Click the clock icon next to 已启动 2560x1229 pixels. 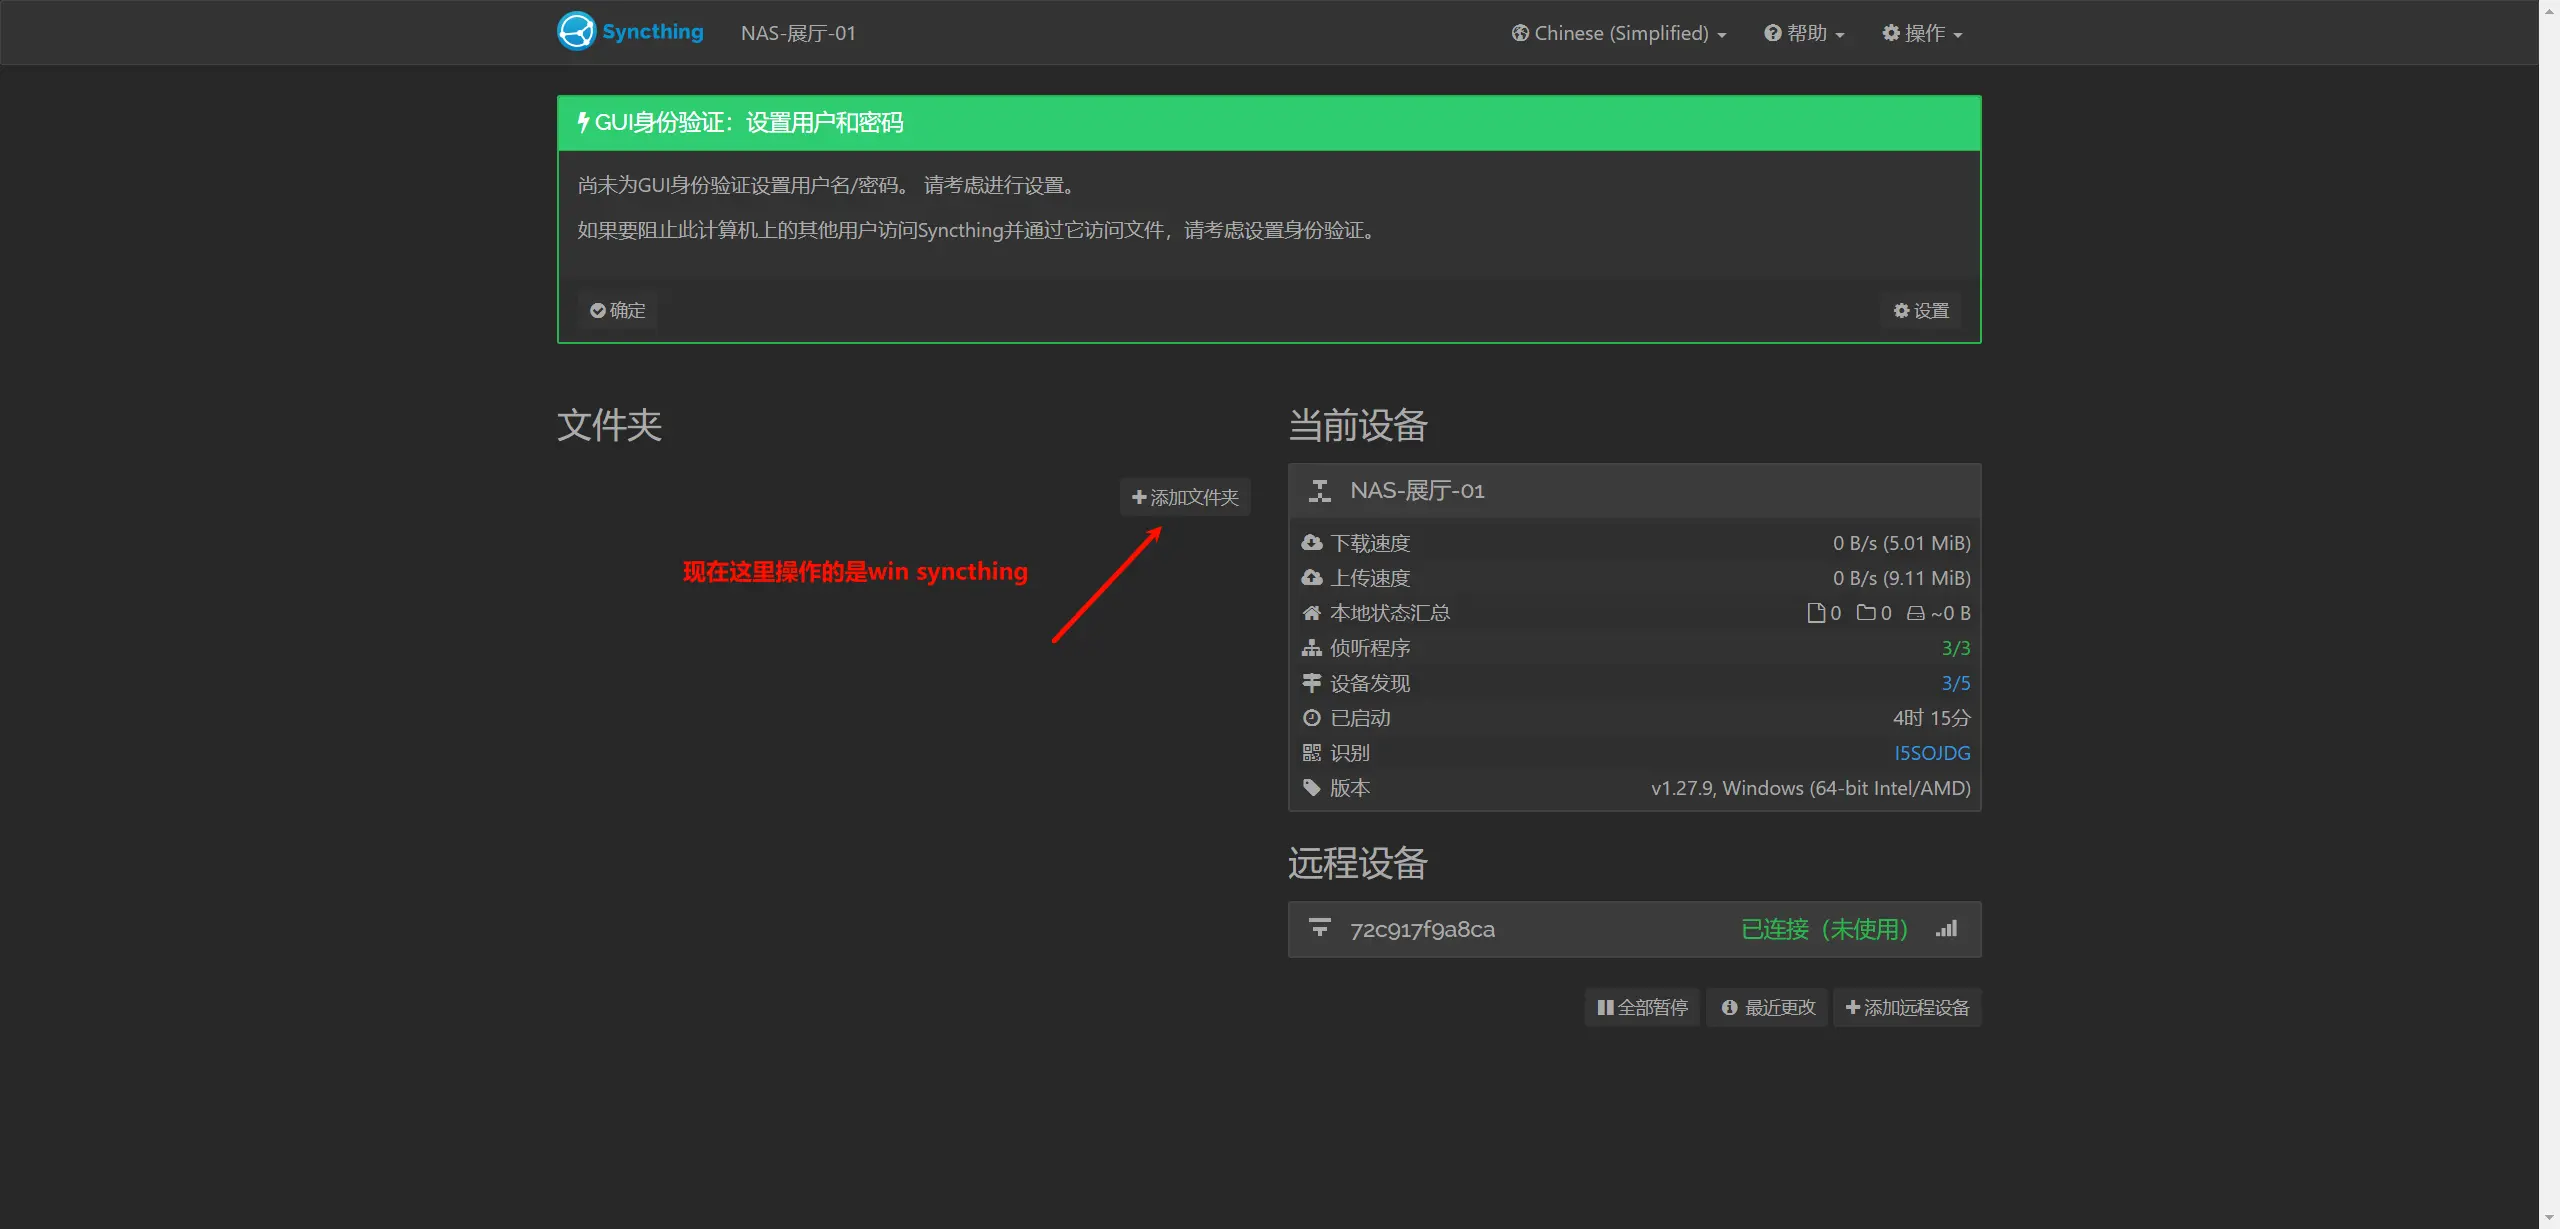click(x=1312, y=717)
